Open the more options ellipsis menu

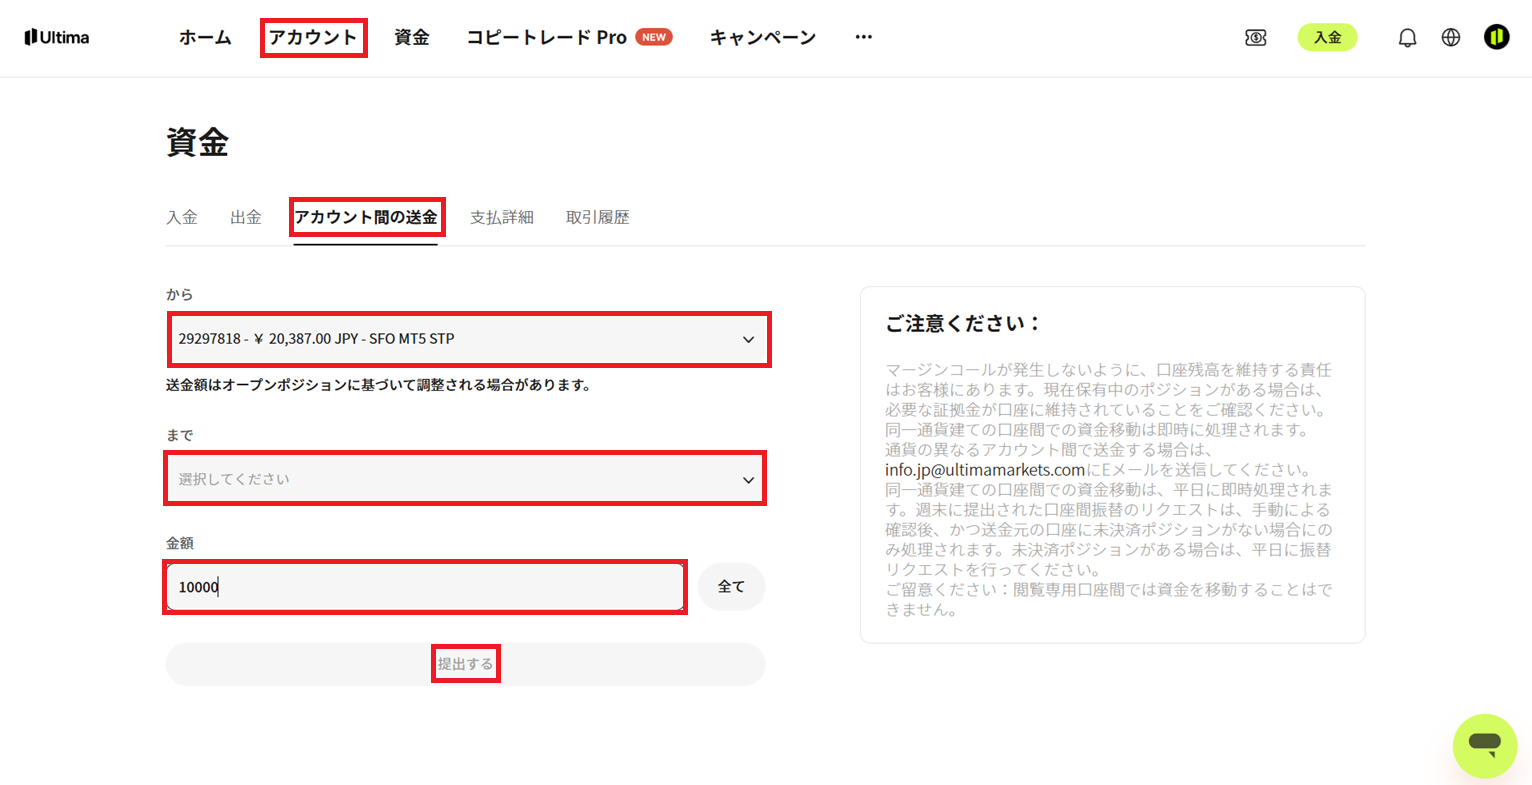[x=864, y=37]
